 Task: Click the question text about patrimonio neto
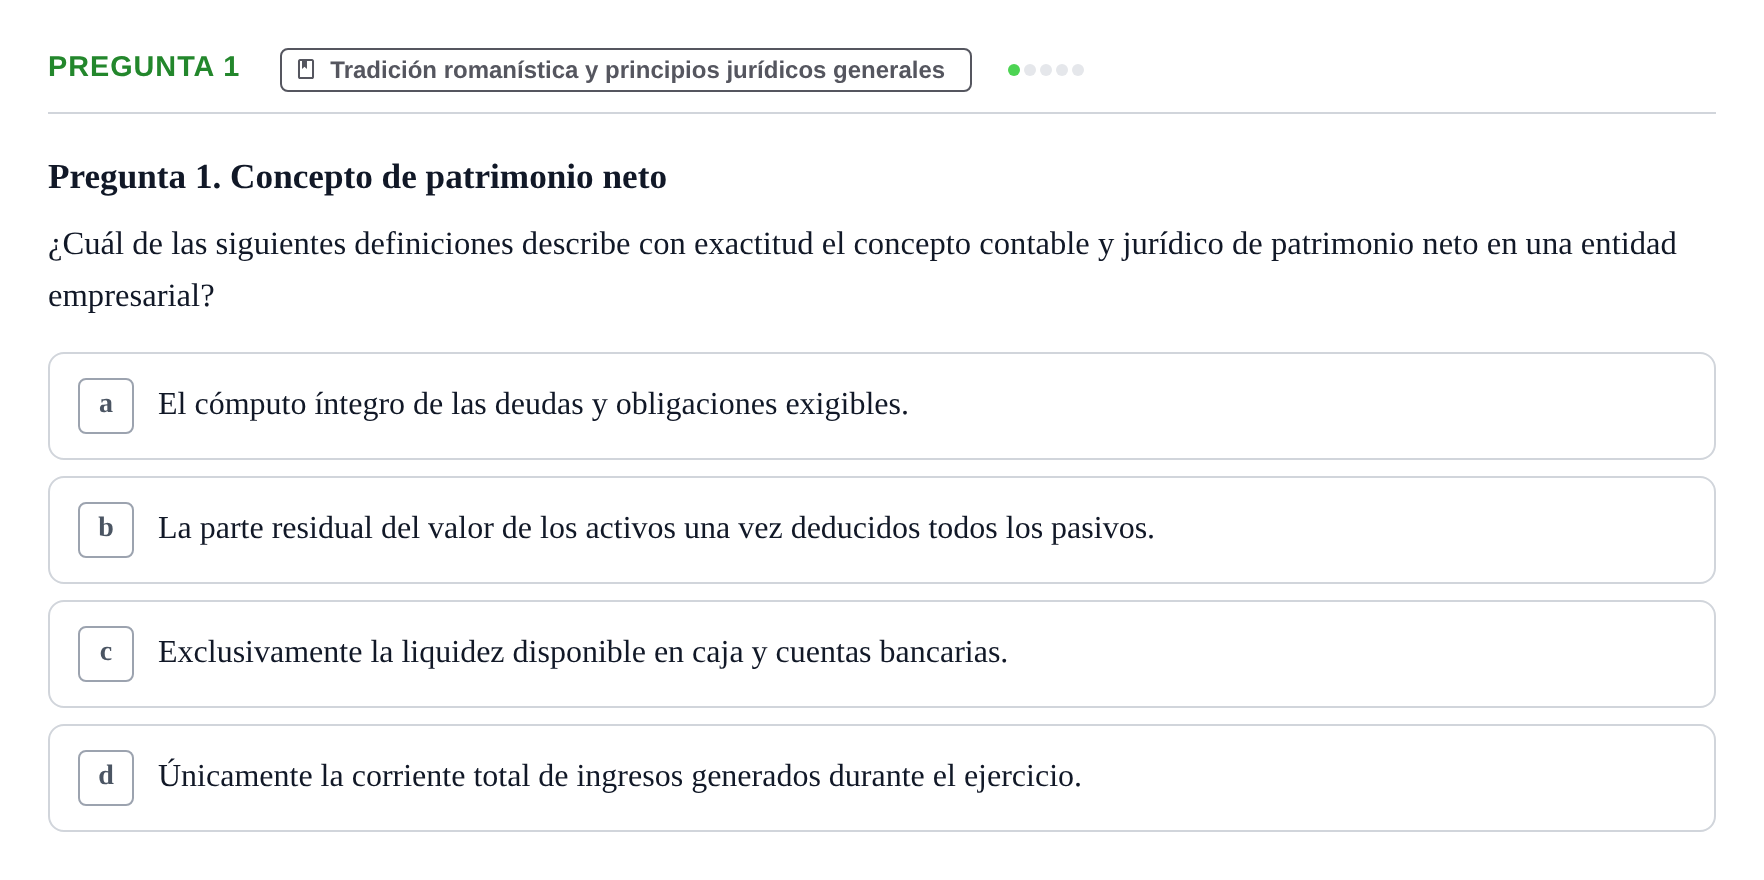(x=862, y=270)
